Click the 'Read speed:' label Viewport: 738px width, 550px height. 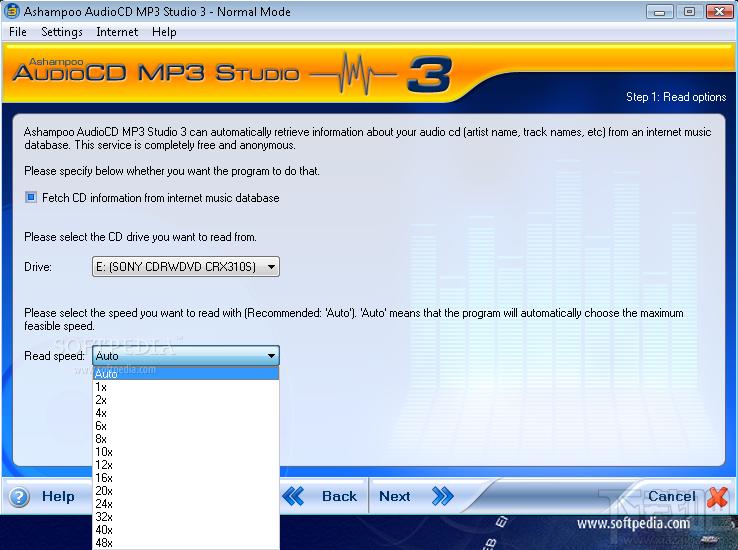coord(54,356)
